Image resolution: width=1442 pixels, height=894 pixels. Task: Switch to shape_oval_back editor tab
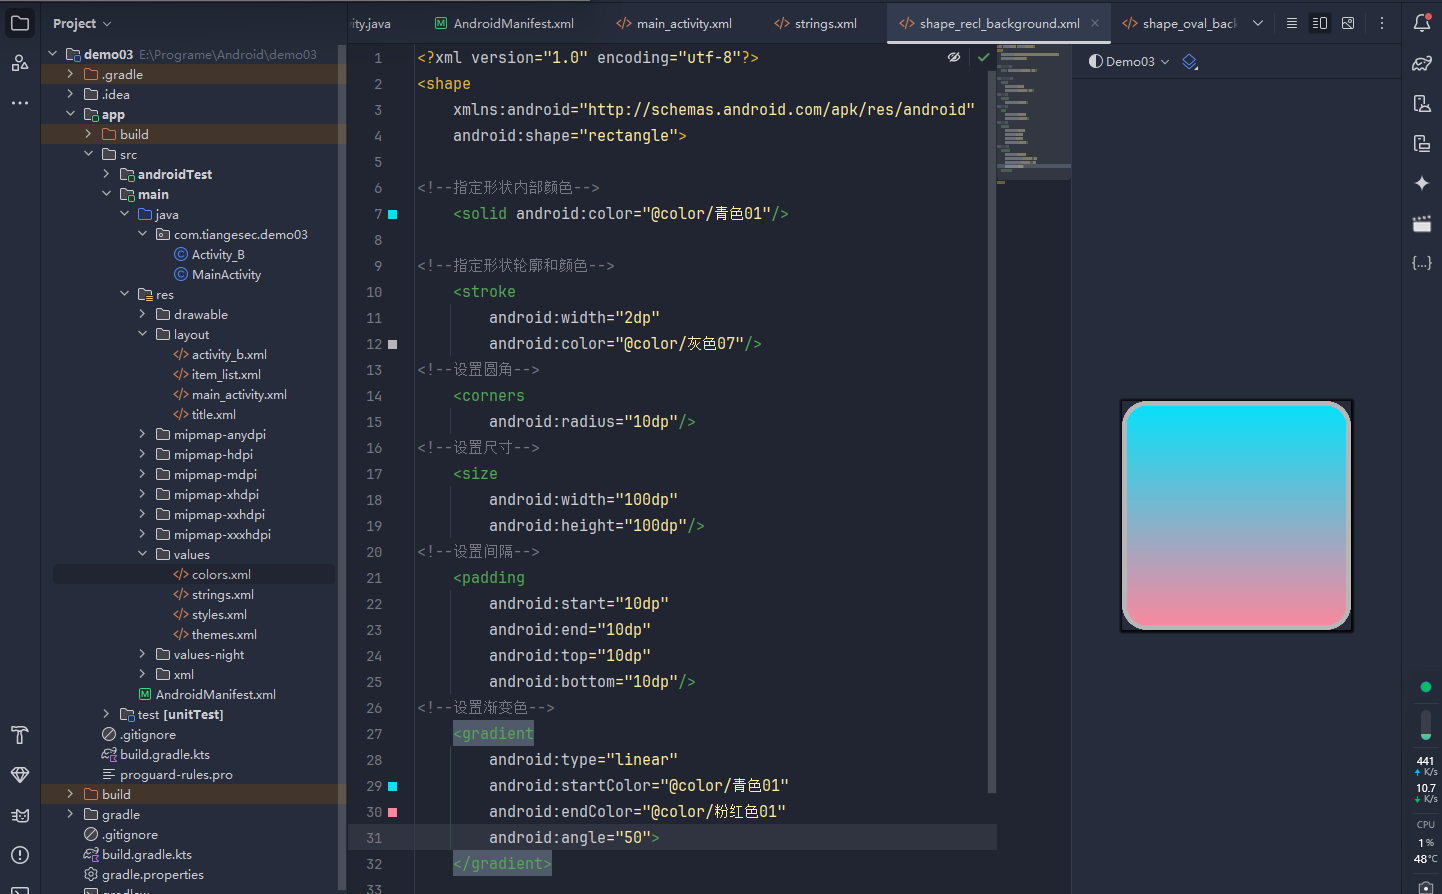(1179, 23)
